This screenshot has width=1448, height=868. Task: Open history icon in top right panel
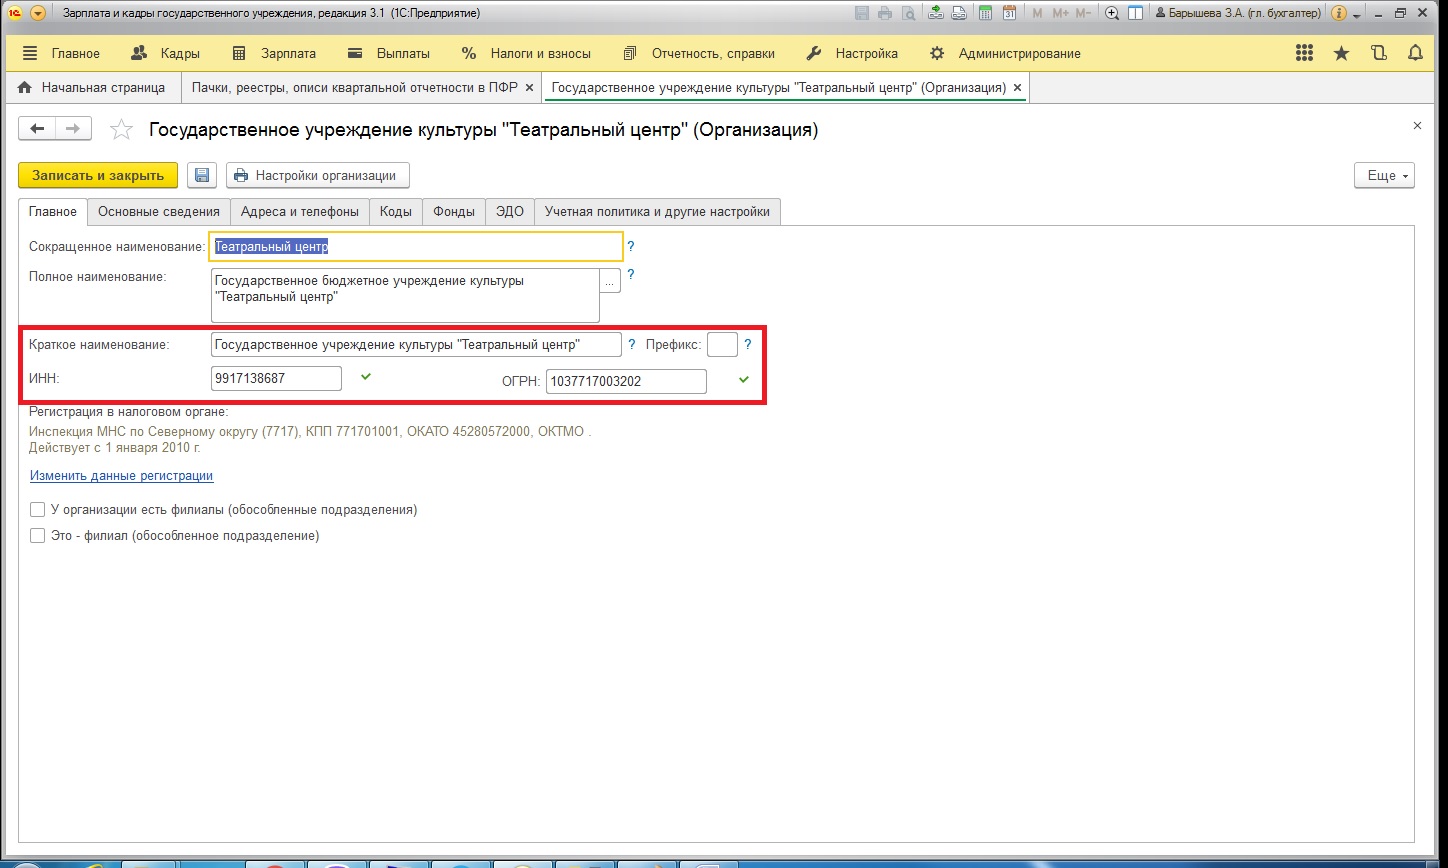click(1379, 53)
